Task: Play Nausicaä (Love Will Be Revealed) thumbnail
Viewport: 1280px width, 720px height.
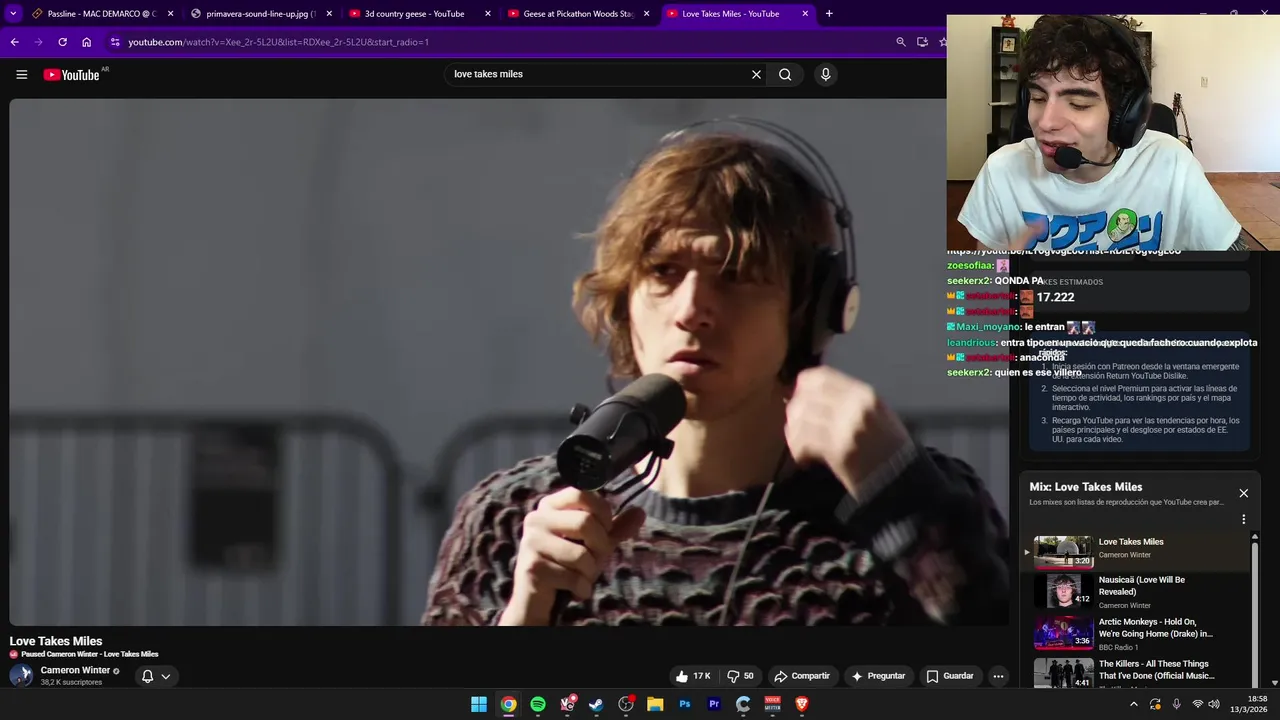Action: pos(1063,591)
